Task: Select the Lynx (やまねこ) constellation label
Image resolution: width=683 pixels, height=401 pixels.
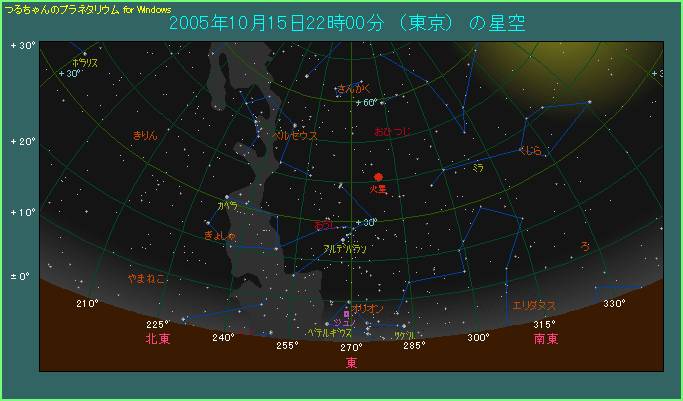Action: [x=146, y=279]
